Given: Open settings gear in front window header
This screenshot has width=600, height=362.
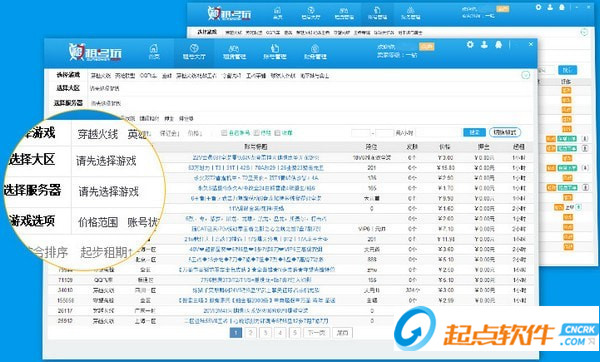Looking at the screenshot, I should [x=470, y=45].
